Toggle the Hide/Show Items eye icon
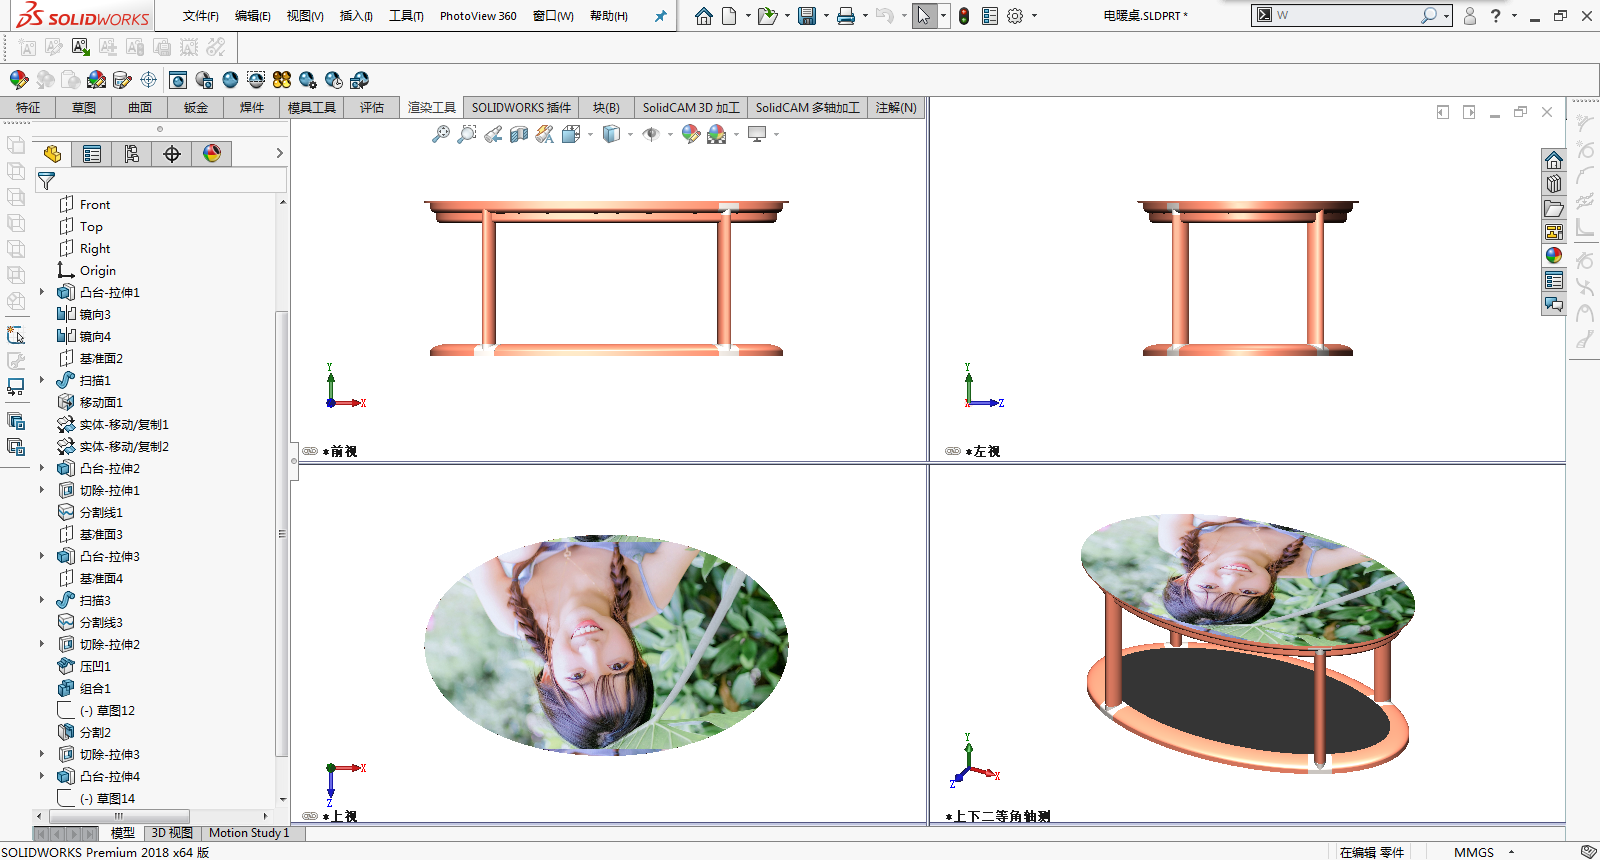The width and height of the screenshot is (1600, 860). (x=650, y=134)
